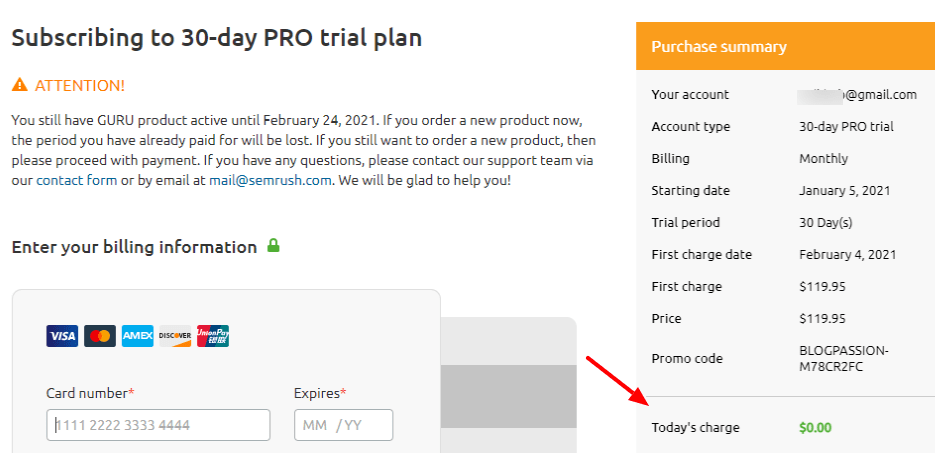Viewport: 935px width, 453px height.
Task: Click the mail@semrush.com email link
Action: (x=270, y=181)
